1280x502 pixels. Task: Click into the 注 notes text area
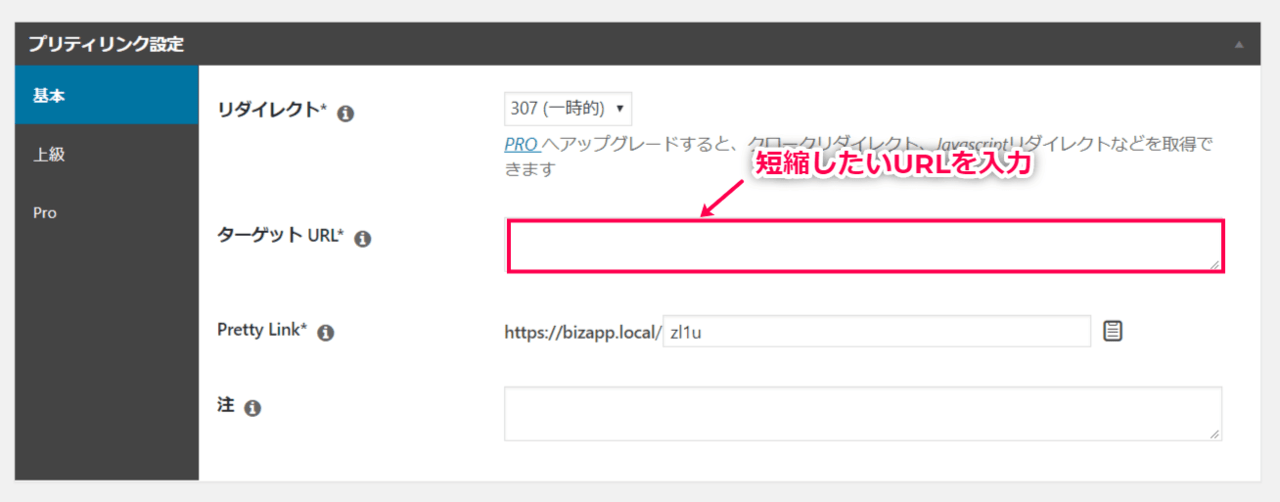pos(863,413)
